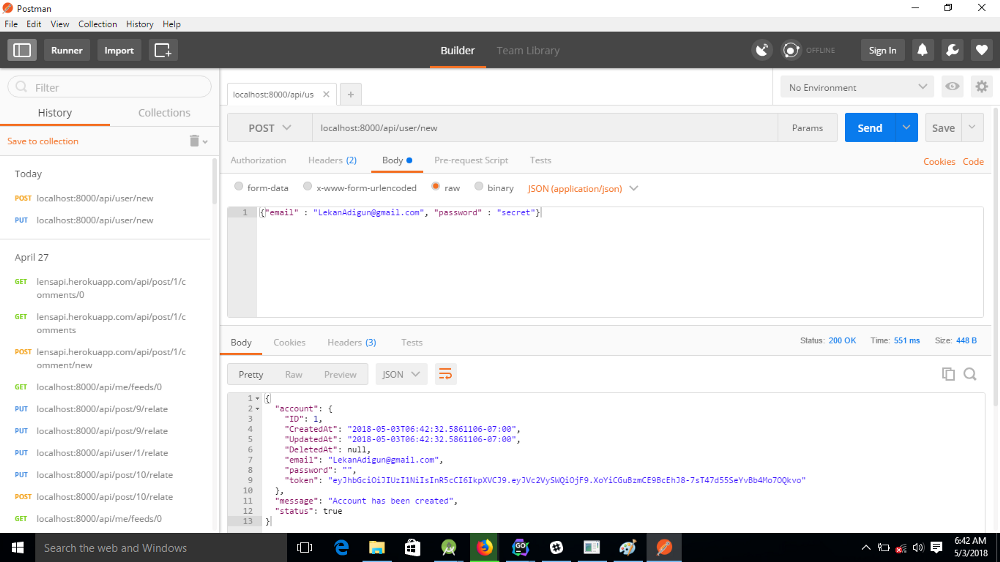1000x562 pixels.
Task: Click the Sign In button
Action: click(x=883, y=50)
